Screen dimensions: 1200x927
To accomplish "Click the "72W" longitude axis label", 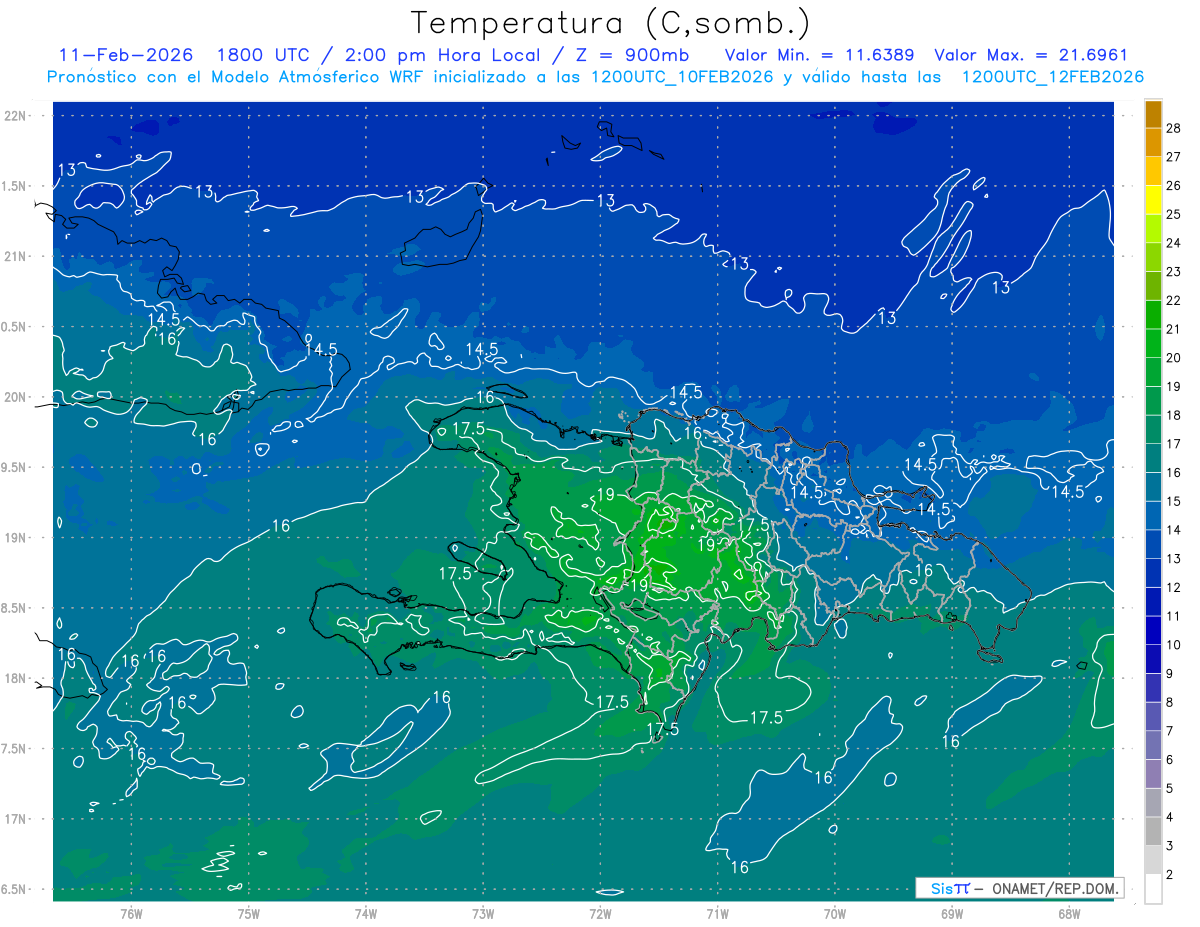I will pyautogui.click(x=600, y=913).
